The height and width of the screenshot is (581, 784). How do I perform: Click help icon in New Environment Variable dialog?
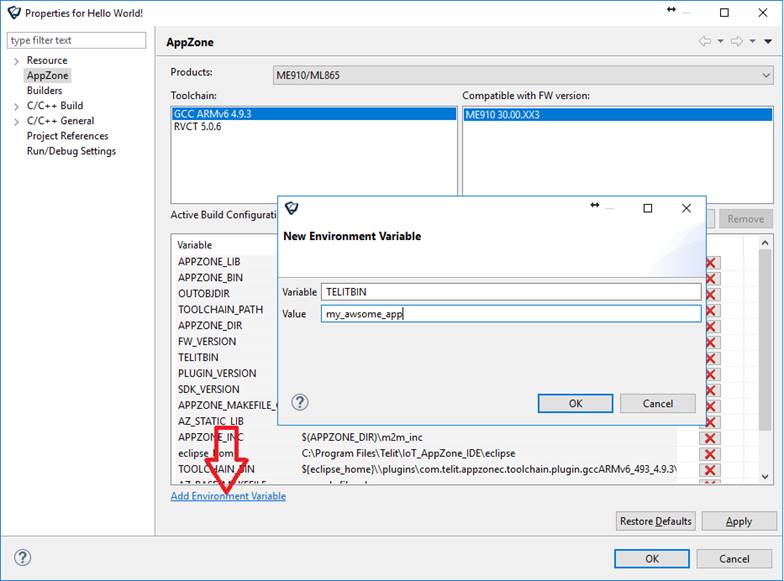300,402
